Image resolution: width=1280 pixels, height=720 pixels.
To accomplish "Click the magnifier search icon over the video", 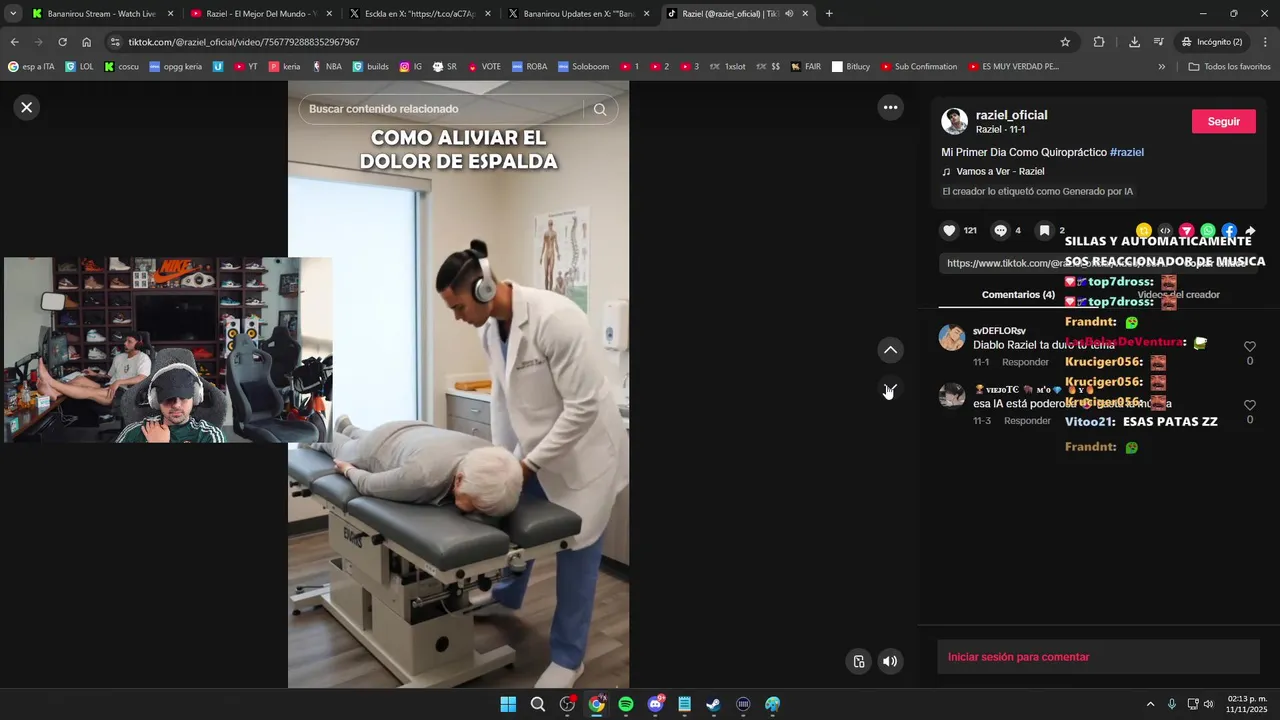I will click(x=600, y=109).
